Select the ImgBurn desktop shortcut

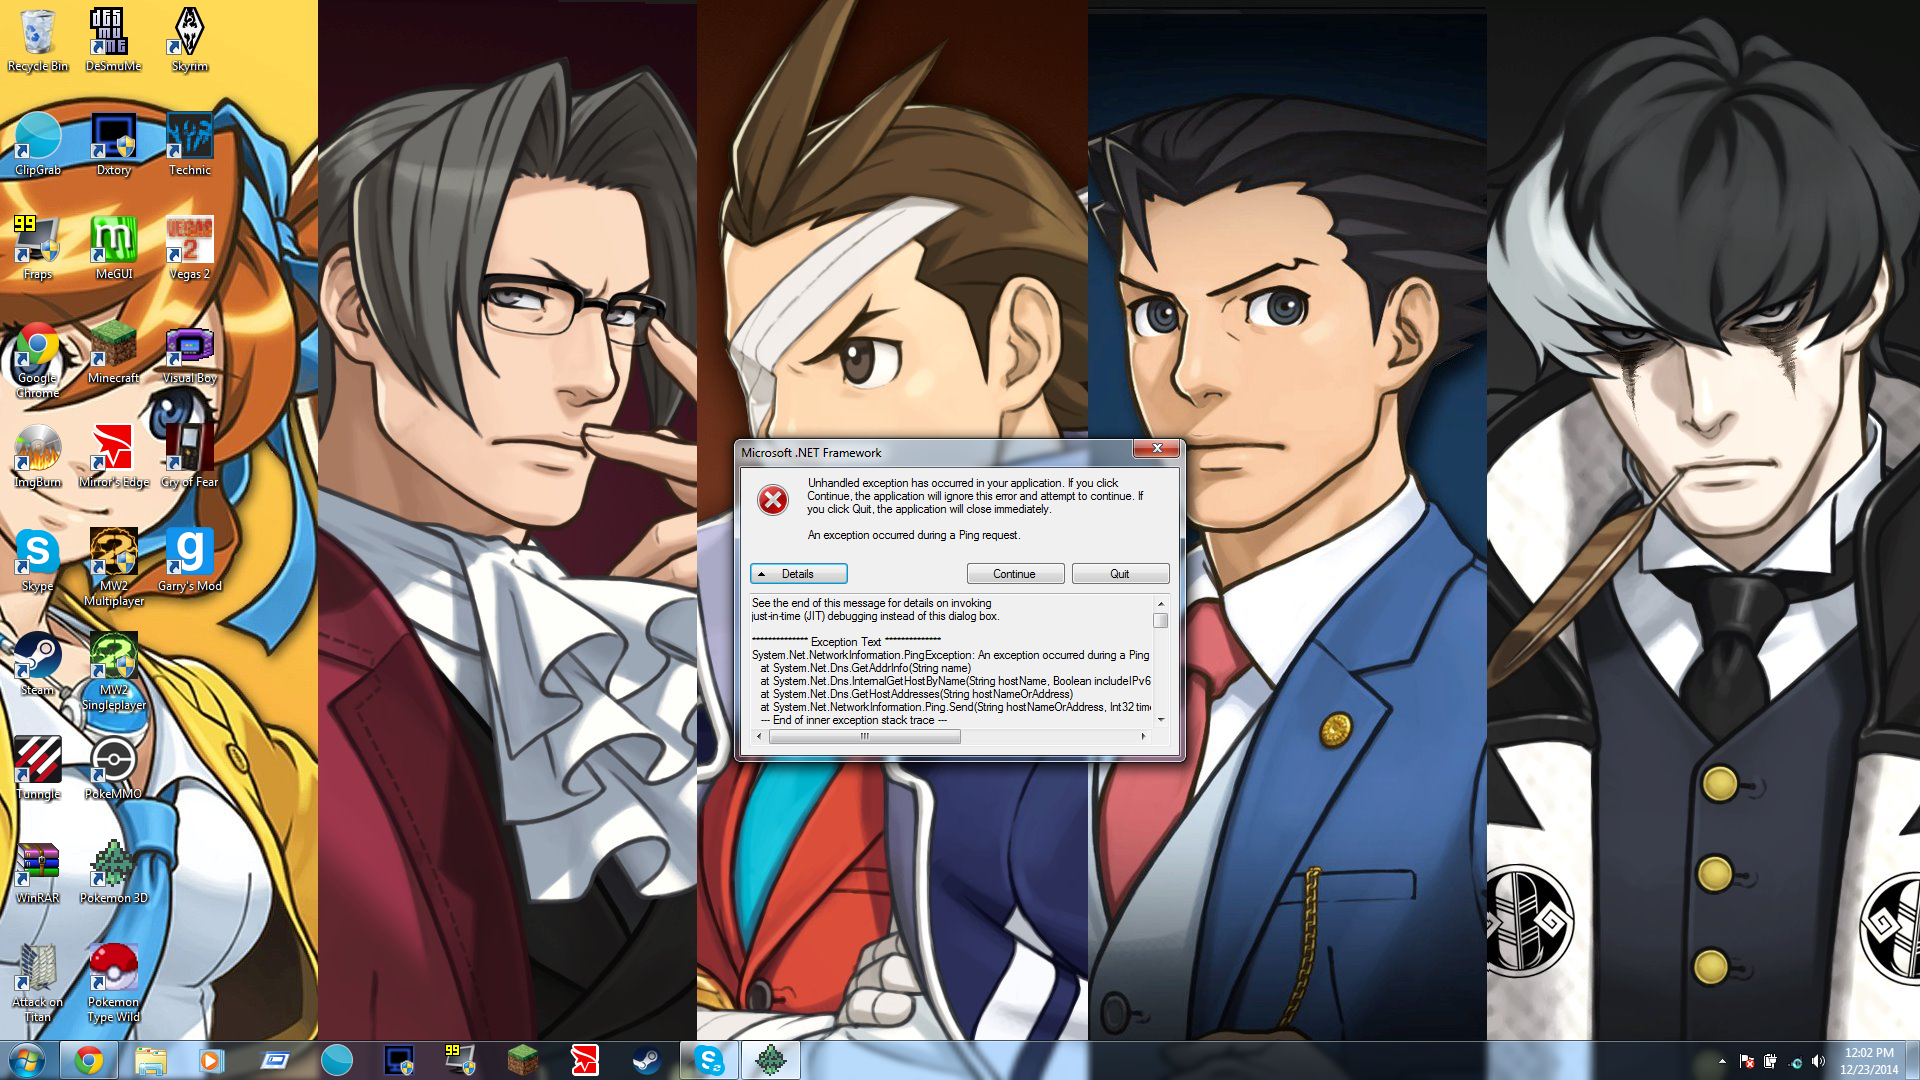point(38,456)
